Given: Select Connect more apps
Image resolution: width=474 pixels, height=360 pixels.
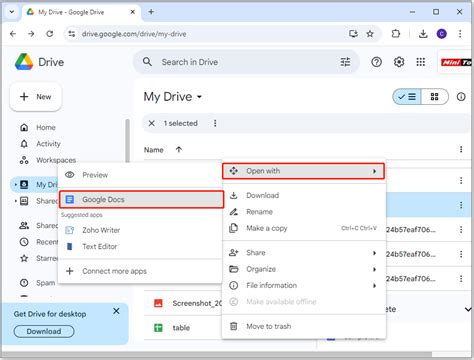Looking at the screenshot, I should (140, 271).
